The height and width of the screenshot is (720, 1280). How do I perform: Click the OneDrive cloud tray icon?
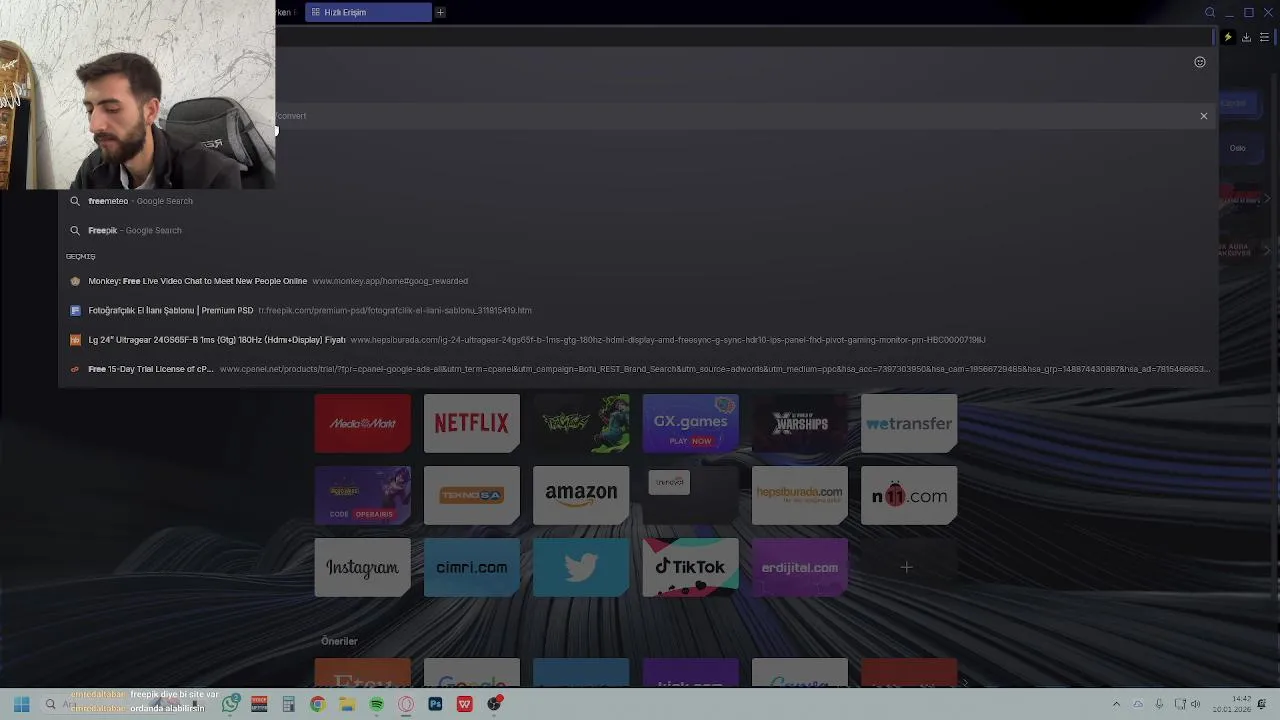point(1138,704)
